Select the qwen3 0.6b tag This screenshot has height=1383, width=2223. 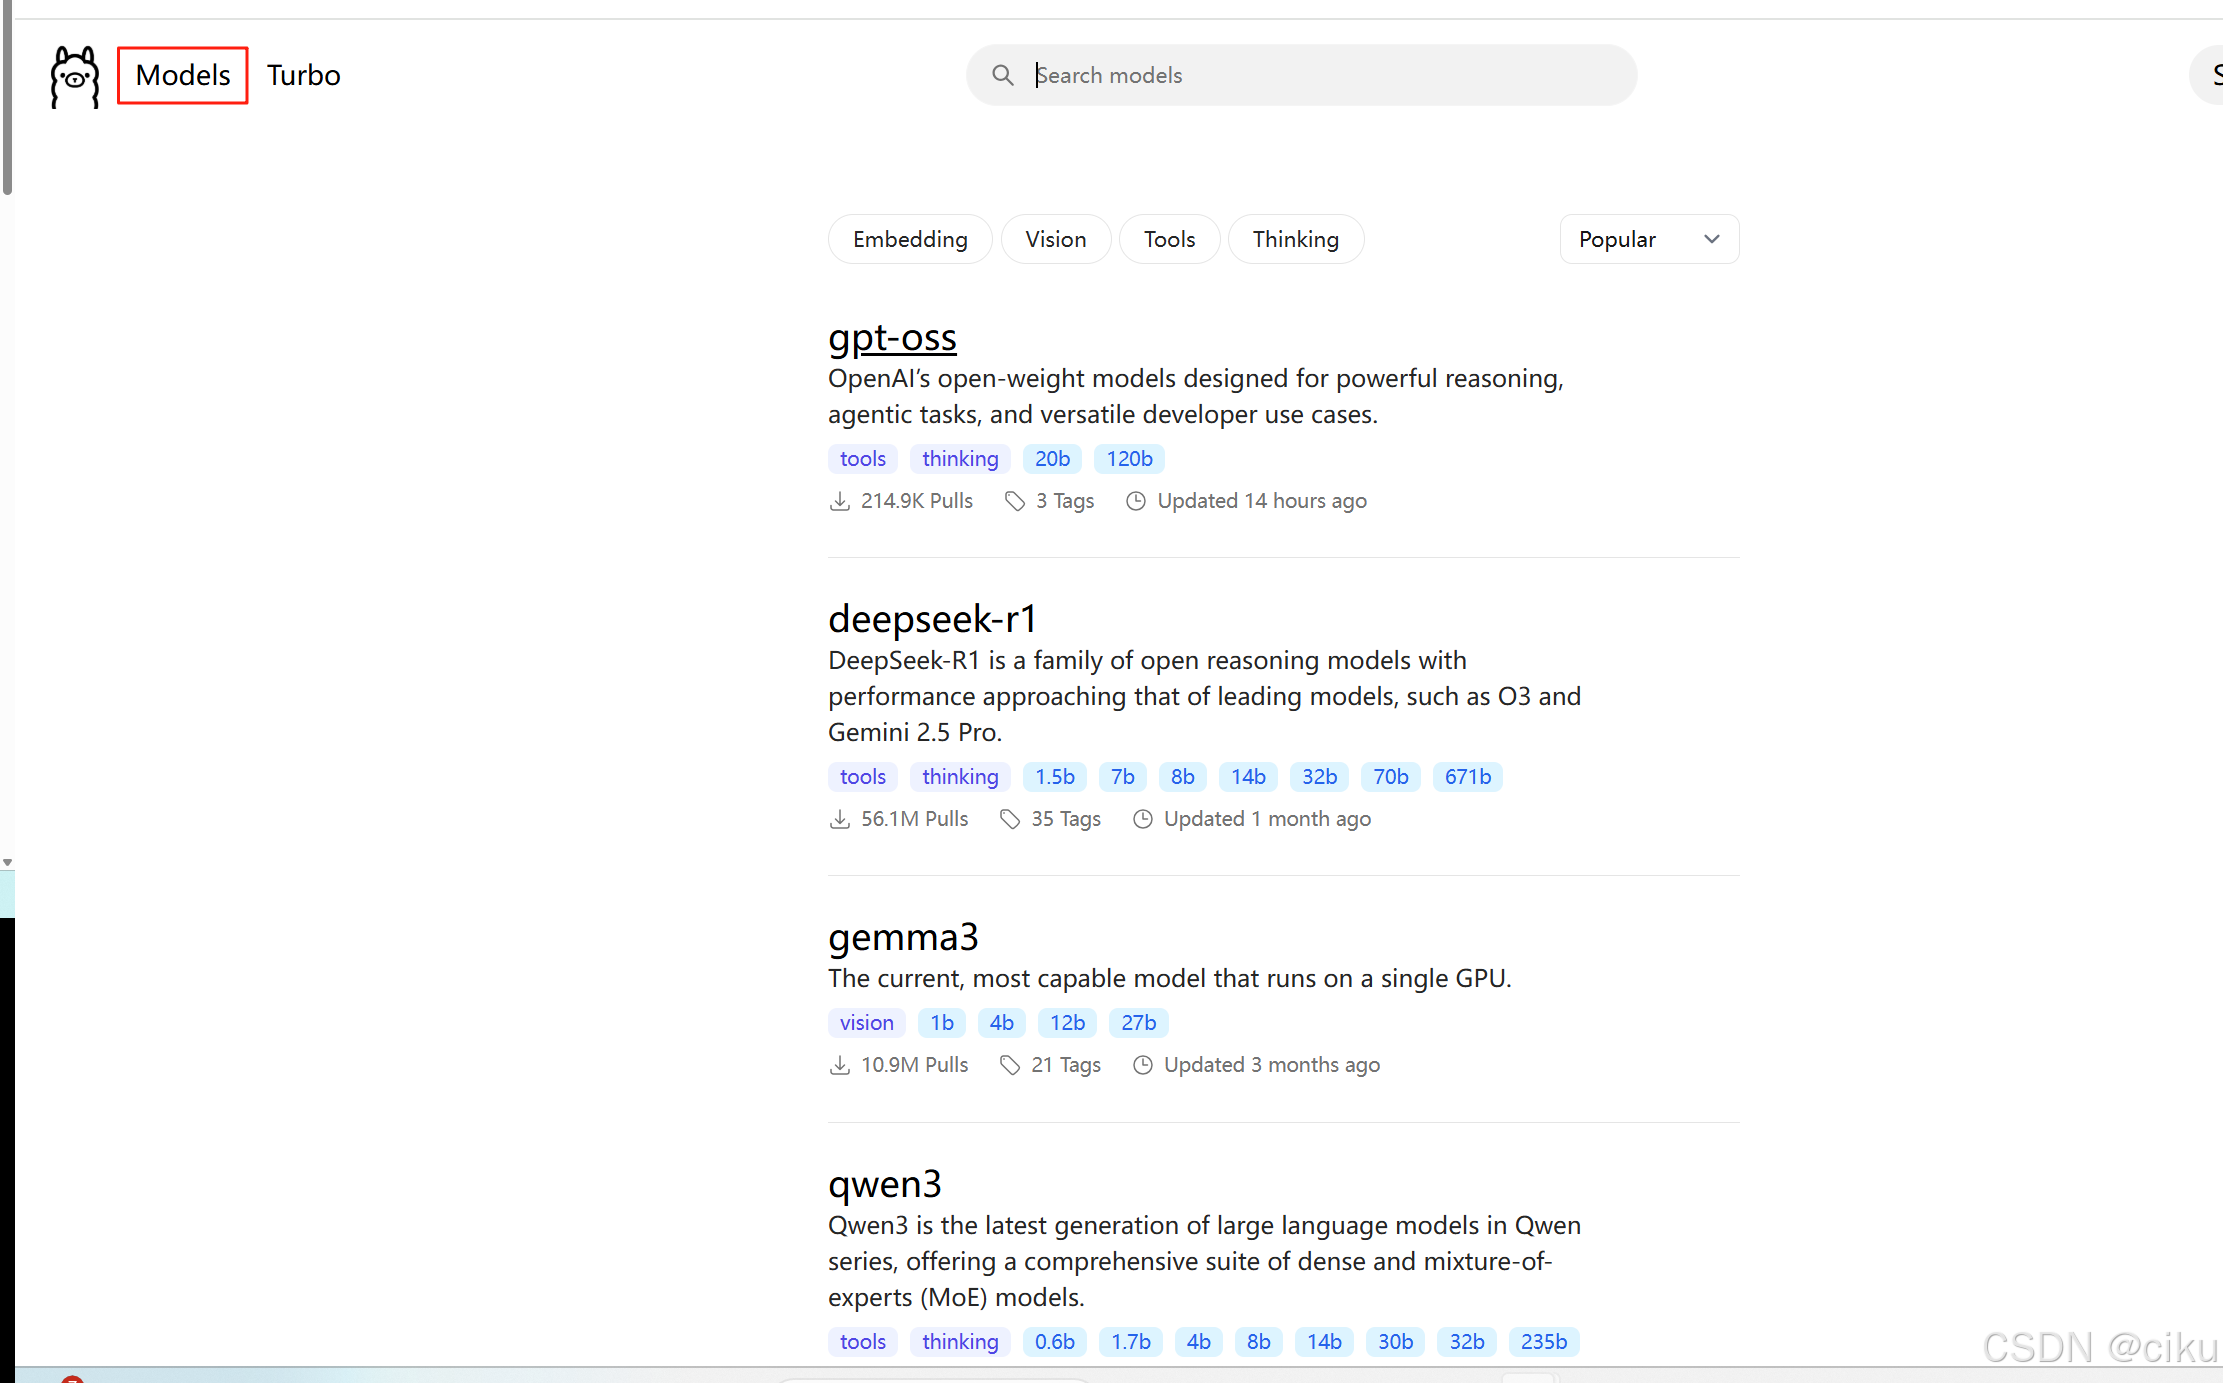click(x=1055, y=1342)
